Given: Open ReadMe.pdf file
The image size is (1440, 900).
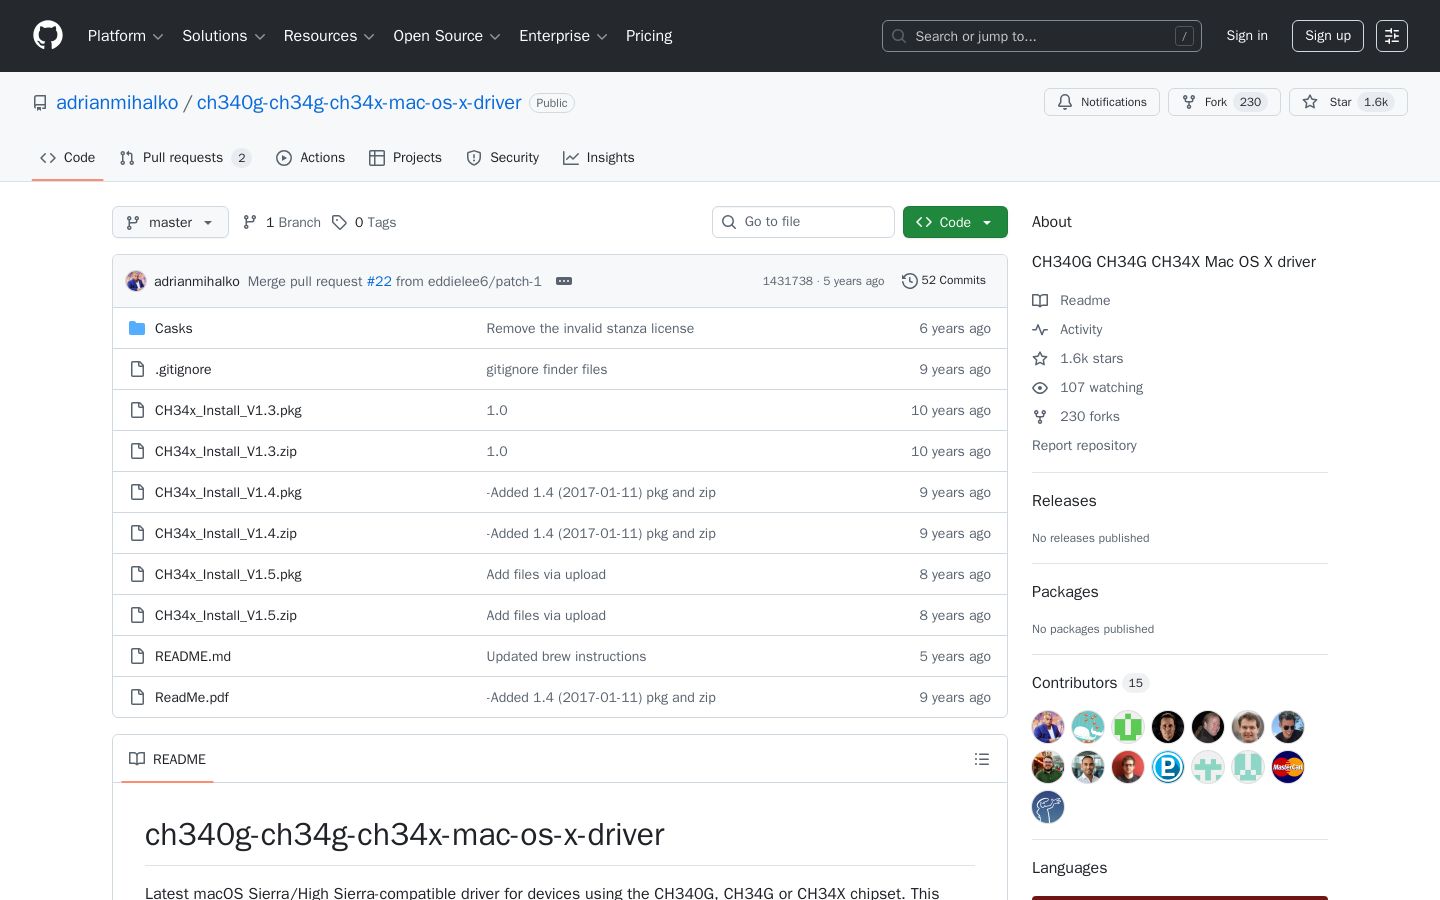Looking at the screenshot, I should pyautogui.click(x=192, y=697).
